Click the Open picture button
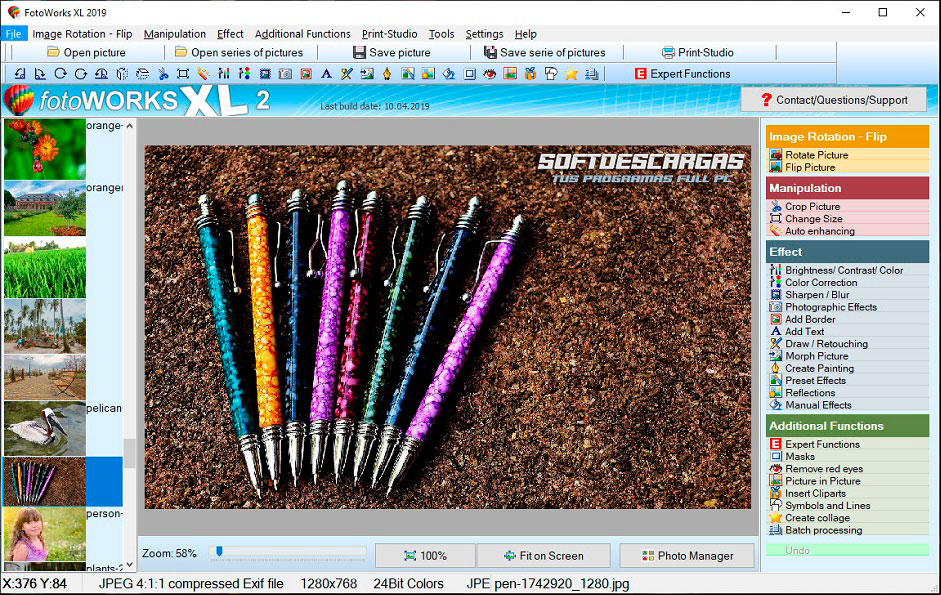Screen dimensions: 941x595 point(86,52)
